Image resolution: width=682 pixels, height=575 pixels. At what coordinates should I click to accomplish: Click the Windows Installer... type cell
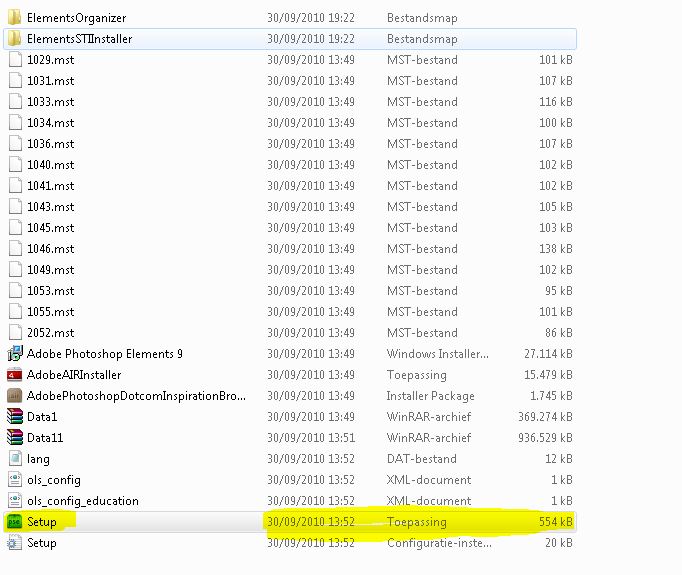pos(438,354)
